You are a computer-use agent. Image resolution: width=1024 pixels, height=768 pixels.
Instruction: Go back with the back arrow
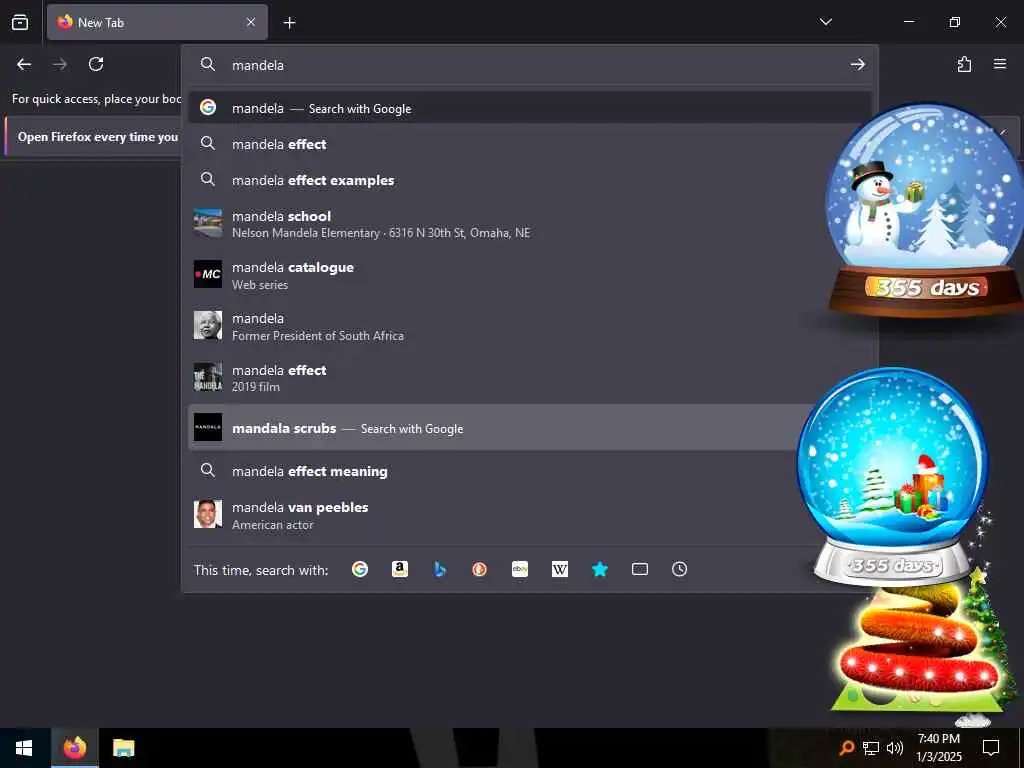[x=24, y=64]
